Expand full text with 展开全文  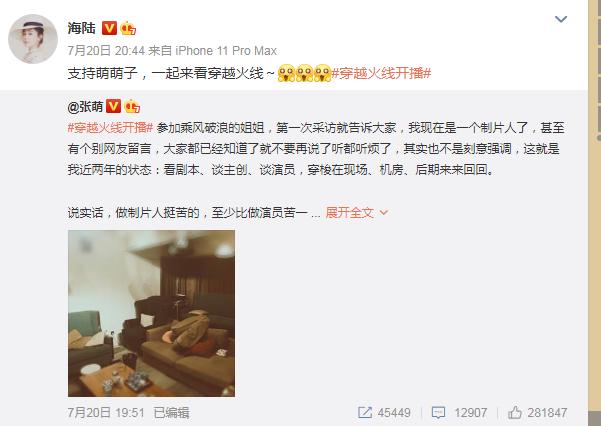[350, 212]
